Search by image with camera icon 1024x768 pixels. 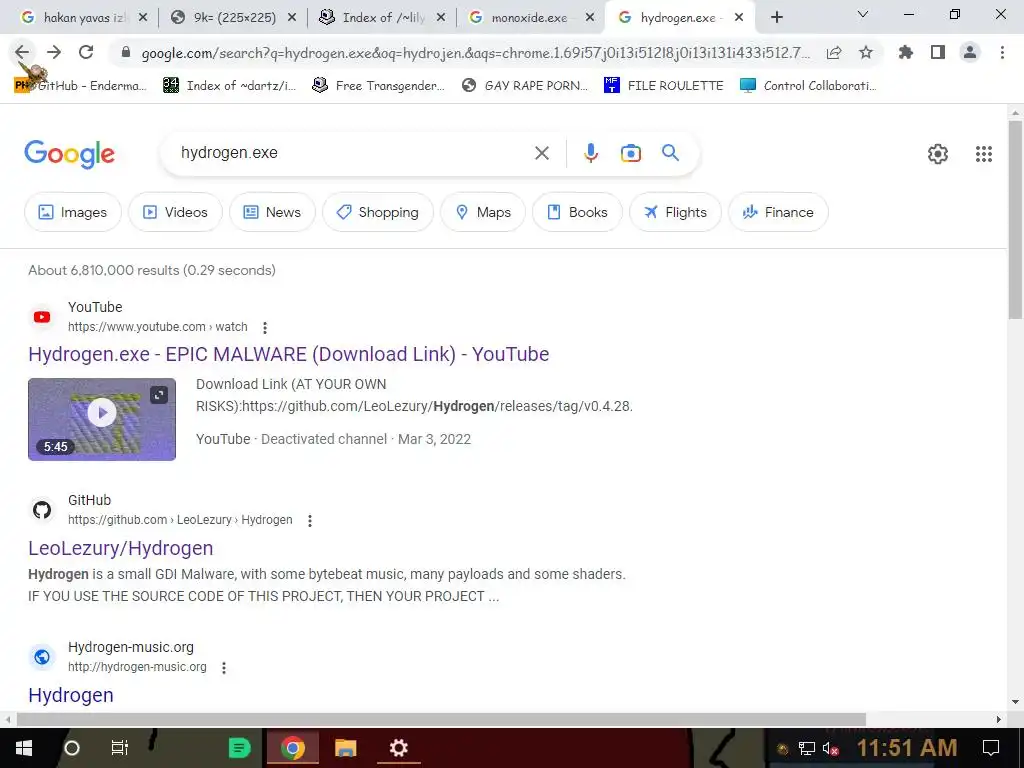click(x=630, y=153)
